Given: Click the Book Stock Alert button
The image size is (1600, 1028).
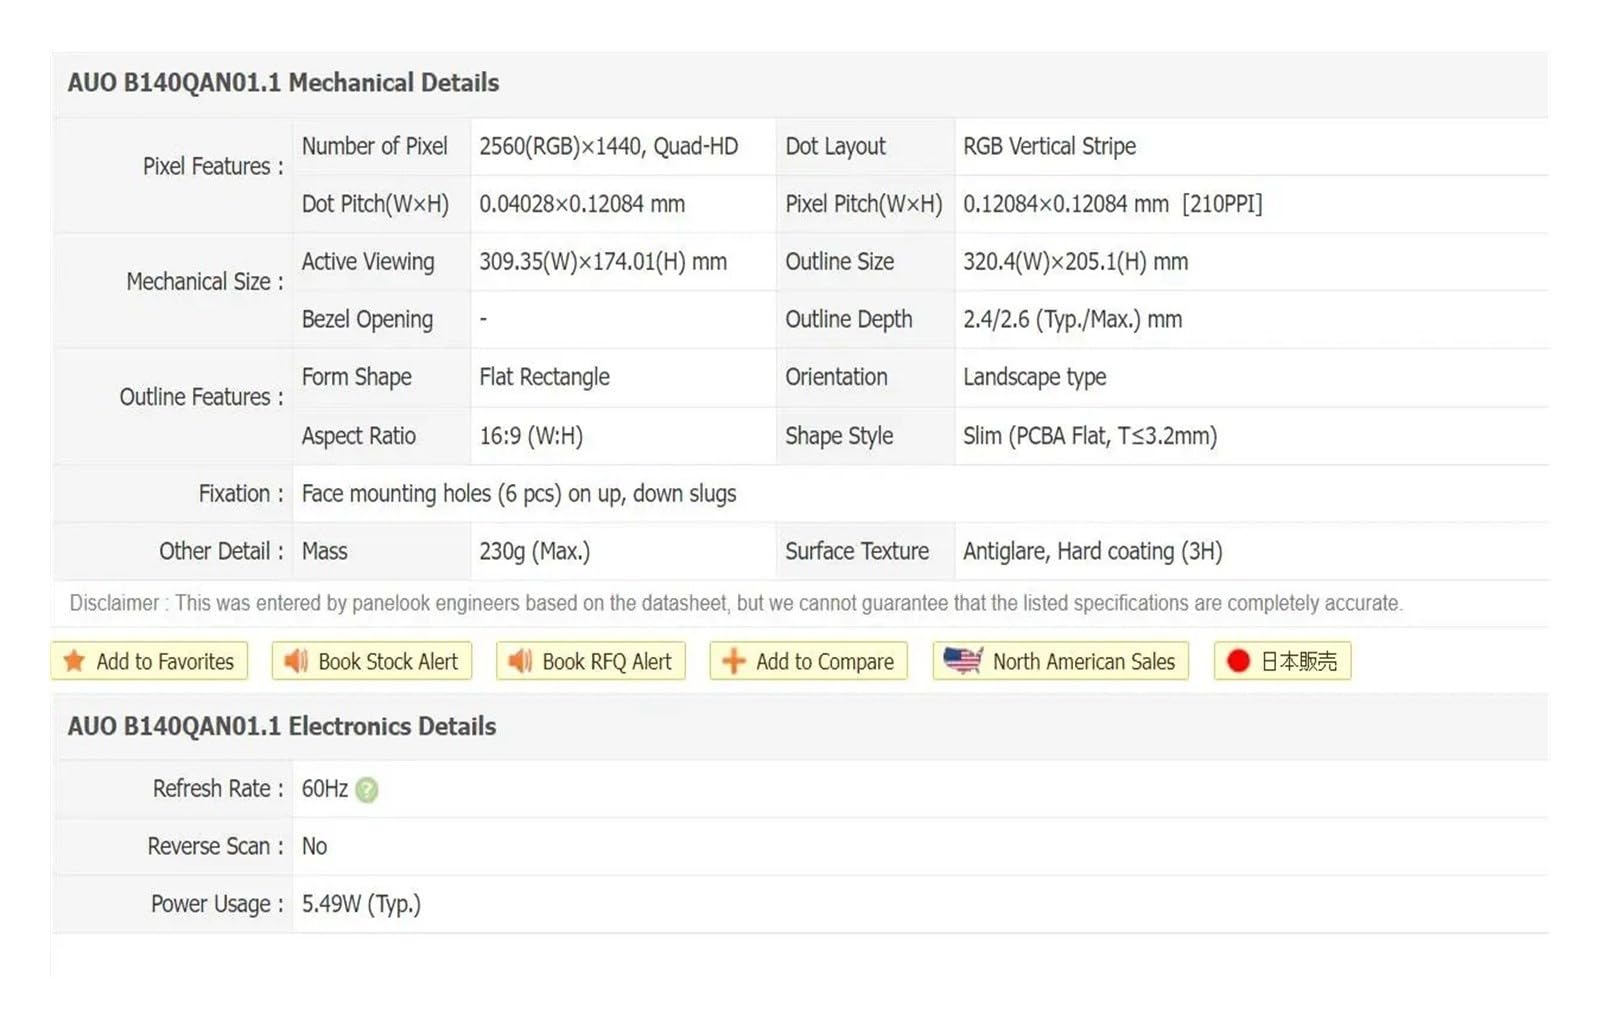Looking at the screenshot, I should pos(372,661).
